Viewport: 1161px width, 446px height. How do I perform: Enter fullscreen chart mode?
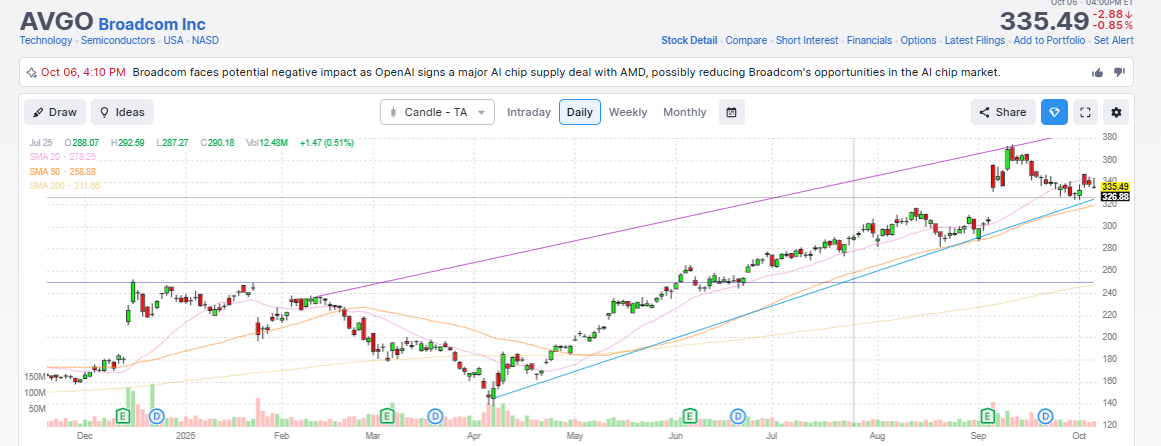coord(1085,113)
